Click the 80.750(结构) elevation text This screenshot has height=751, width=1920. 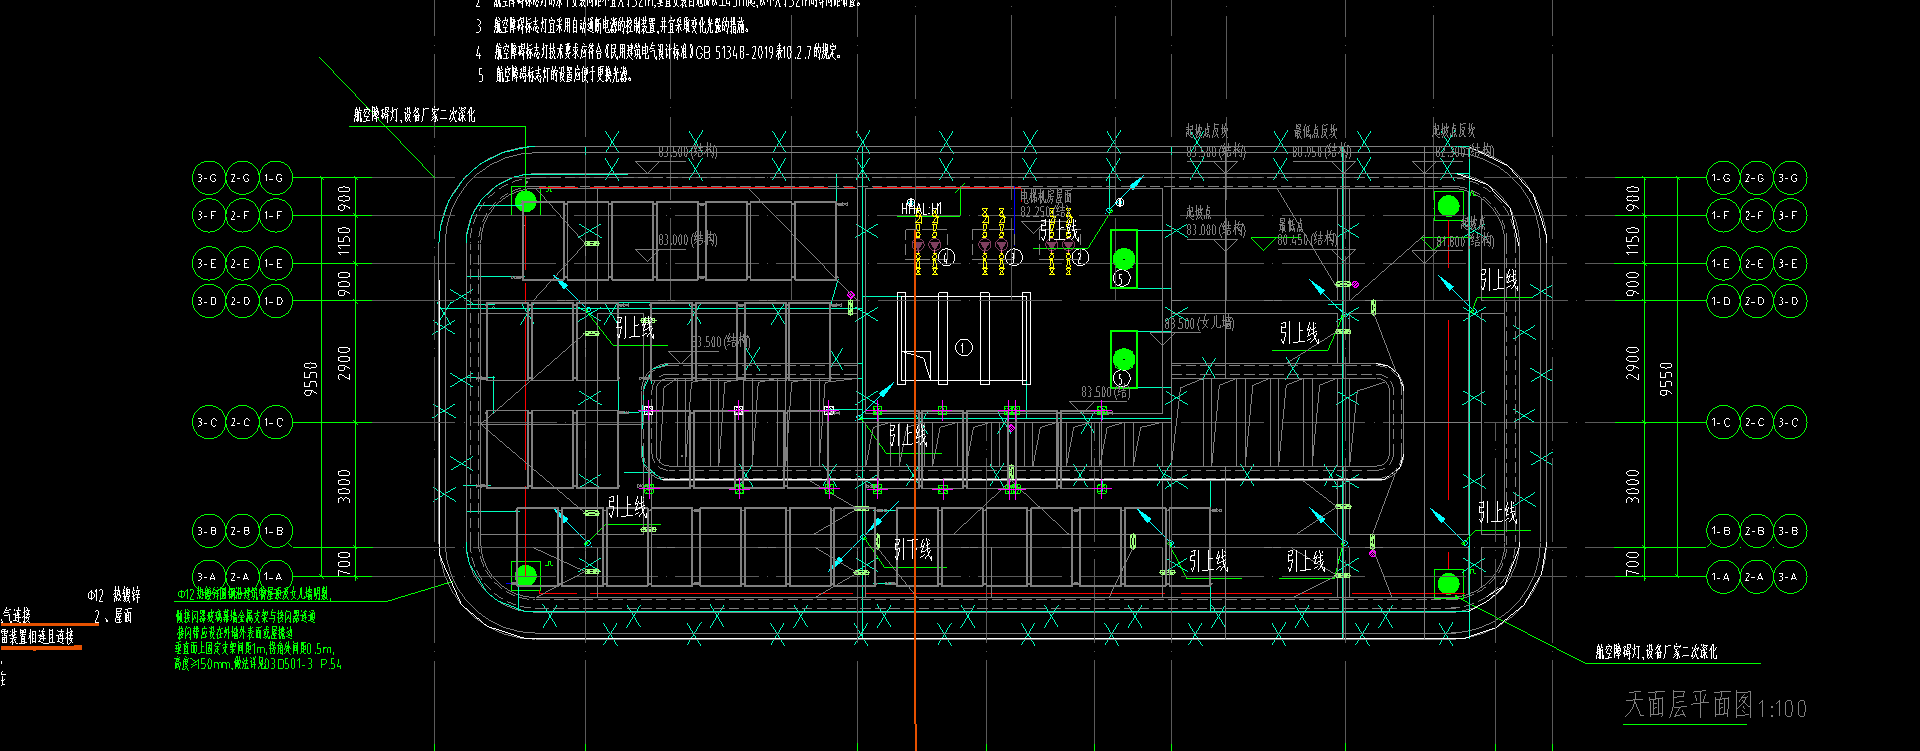pyautogui.click(x=1321, y=152)
